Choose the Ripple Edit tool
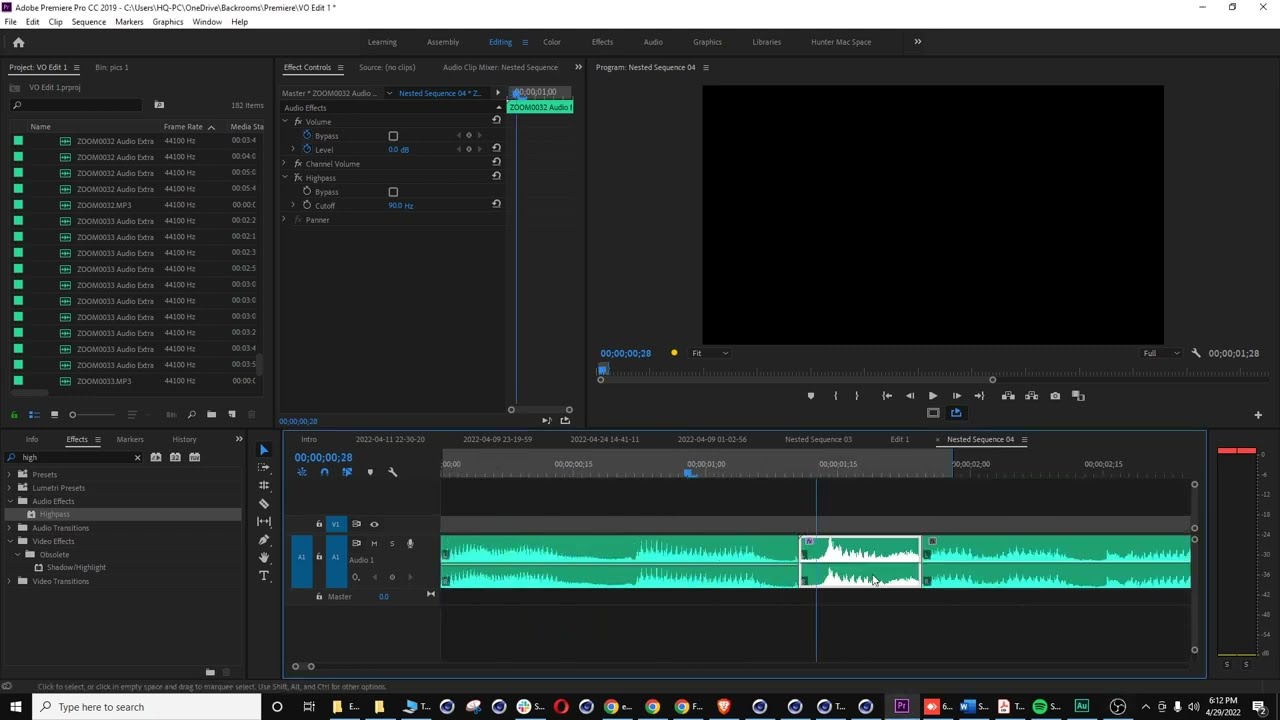The image size is (1280, 720). pos(264,486)
